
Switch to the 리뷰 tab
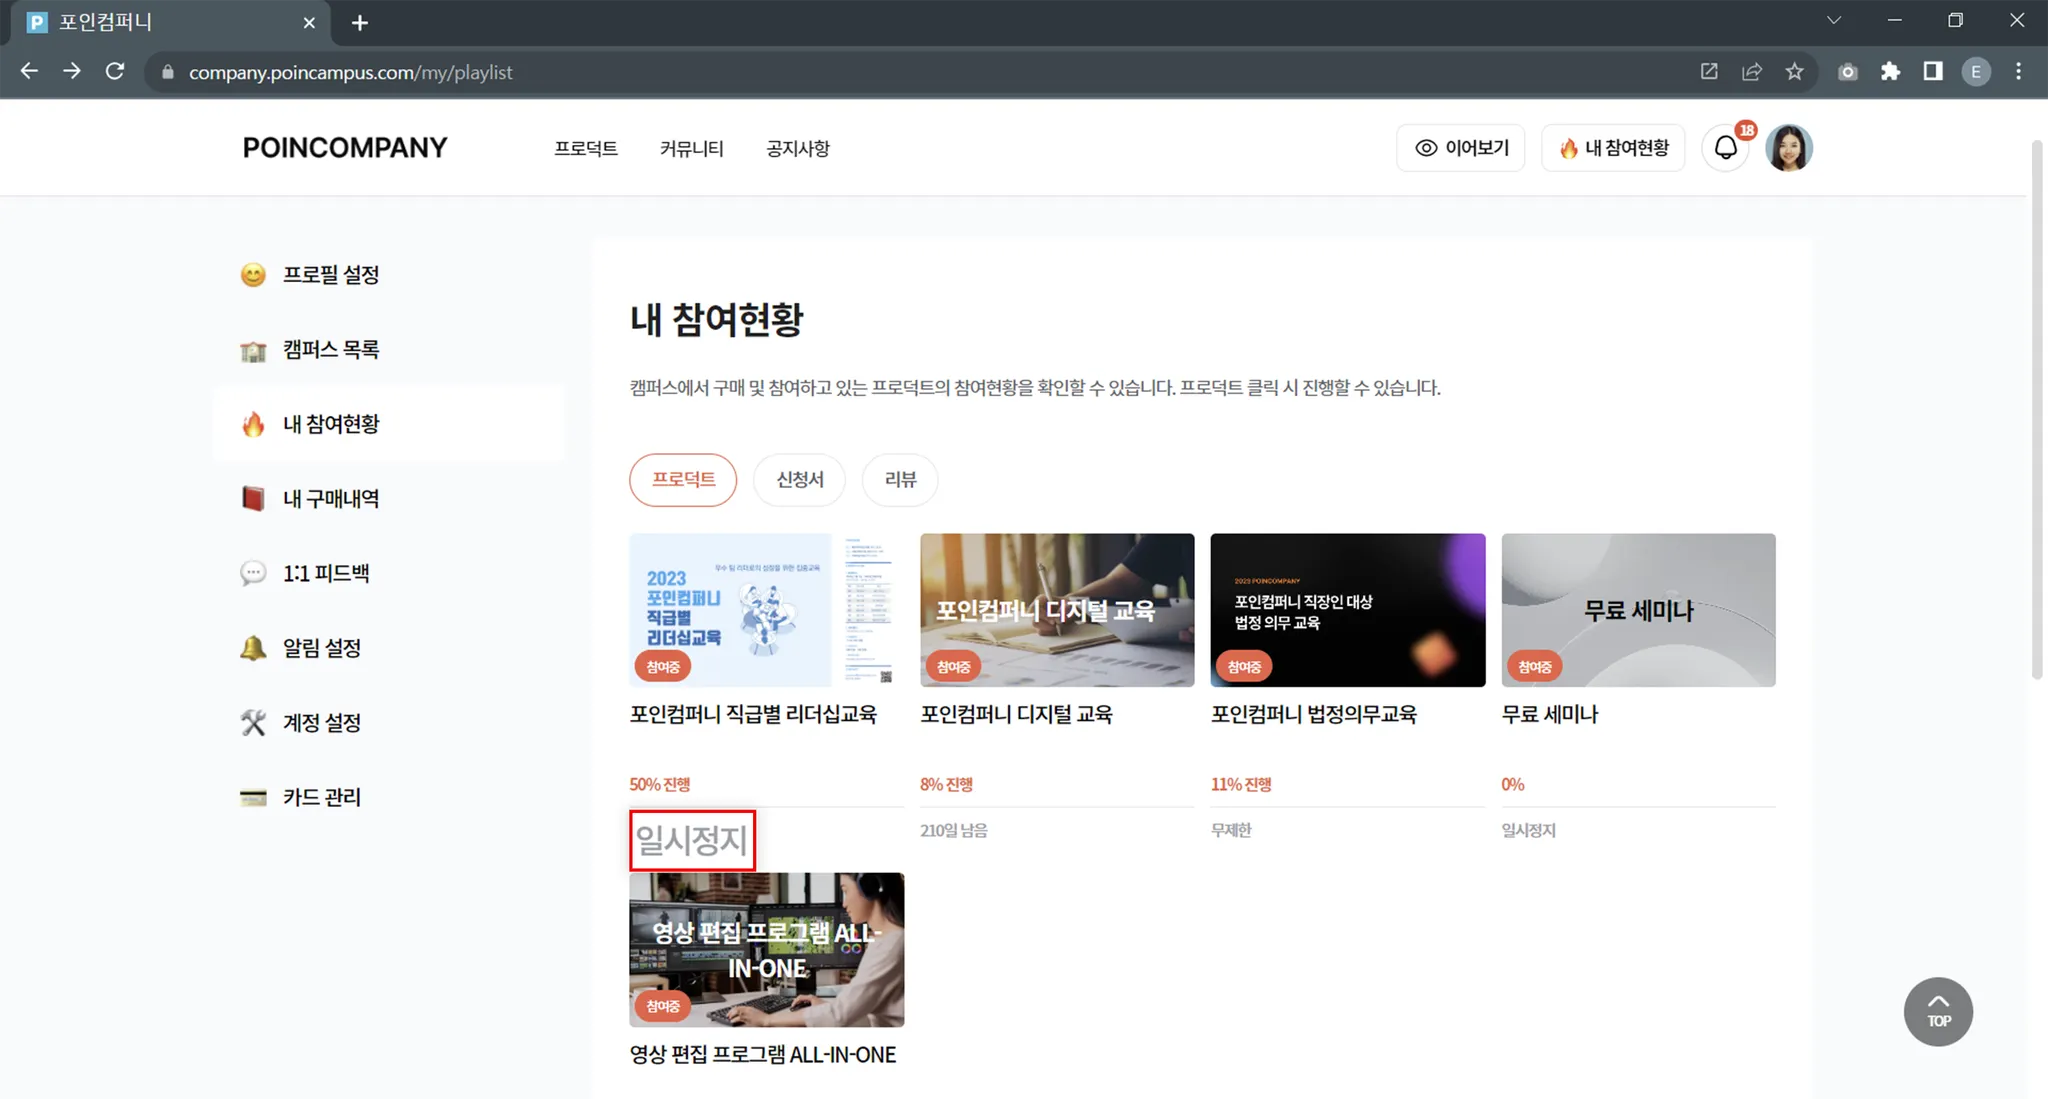899,479
